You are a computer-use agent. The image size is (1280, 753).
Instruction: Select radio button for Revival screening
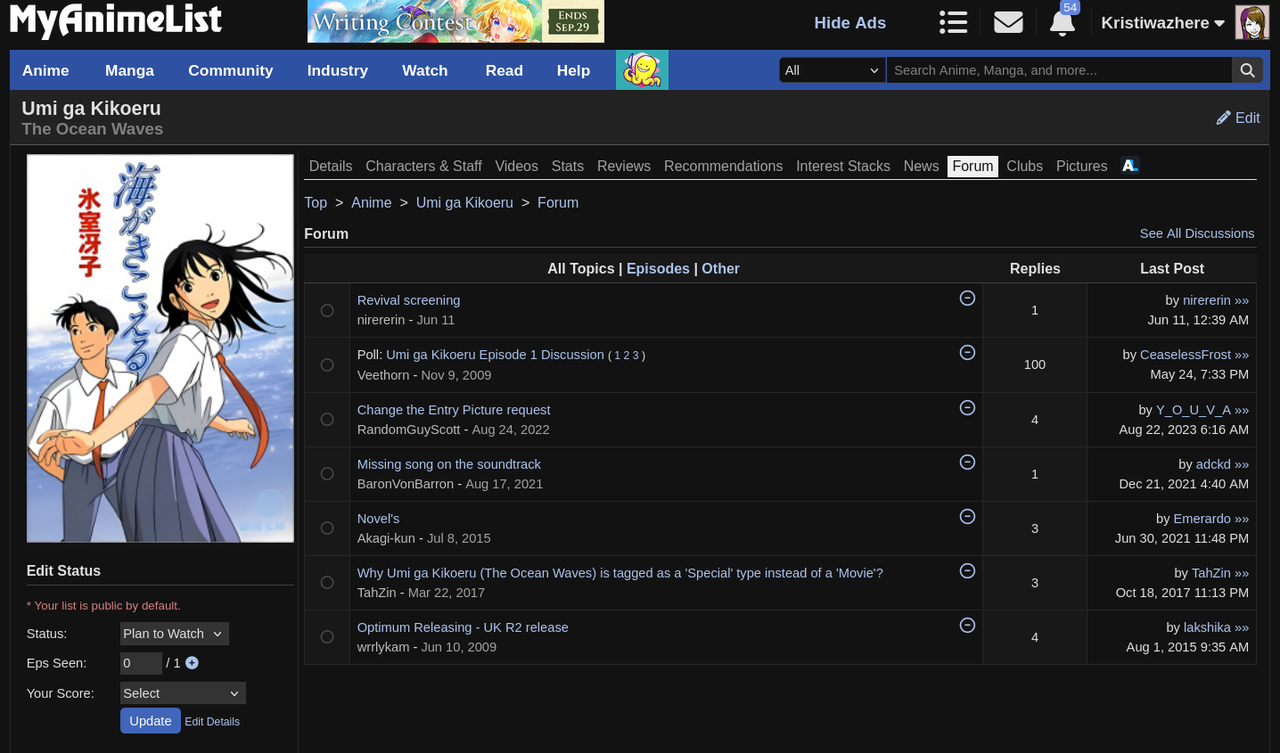point(327,311)
